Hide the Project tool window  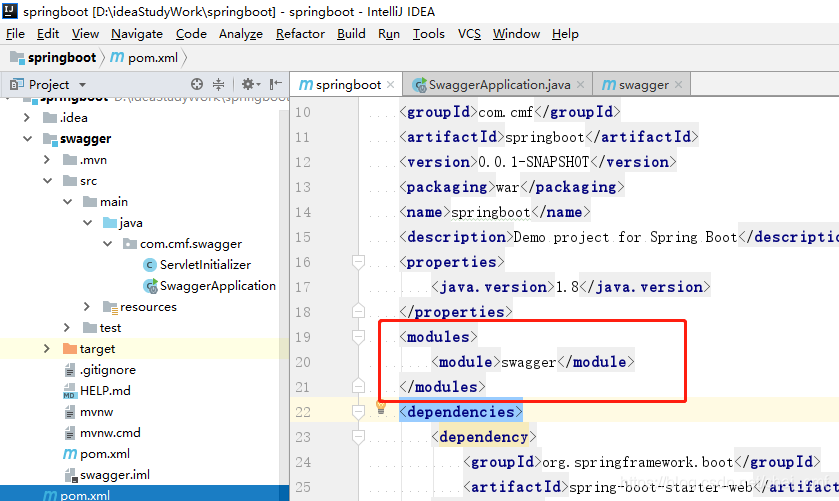pos(276,84)
